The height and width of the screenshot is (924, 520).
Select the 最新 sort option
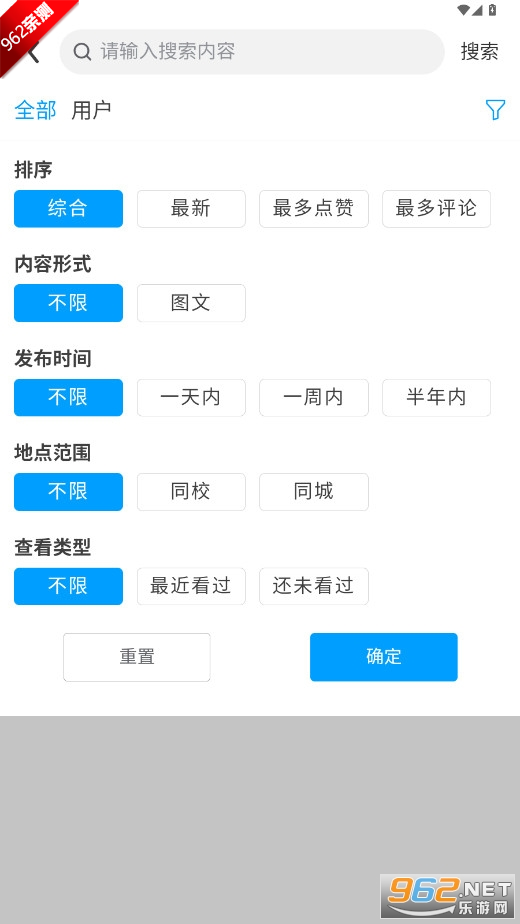[x=191, y=209]
